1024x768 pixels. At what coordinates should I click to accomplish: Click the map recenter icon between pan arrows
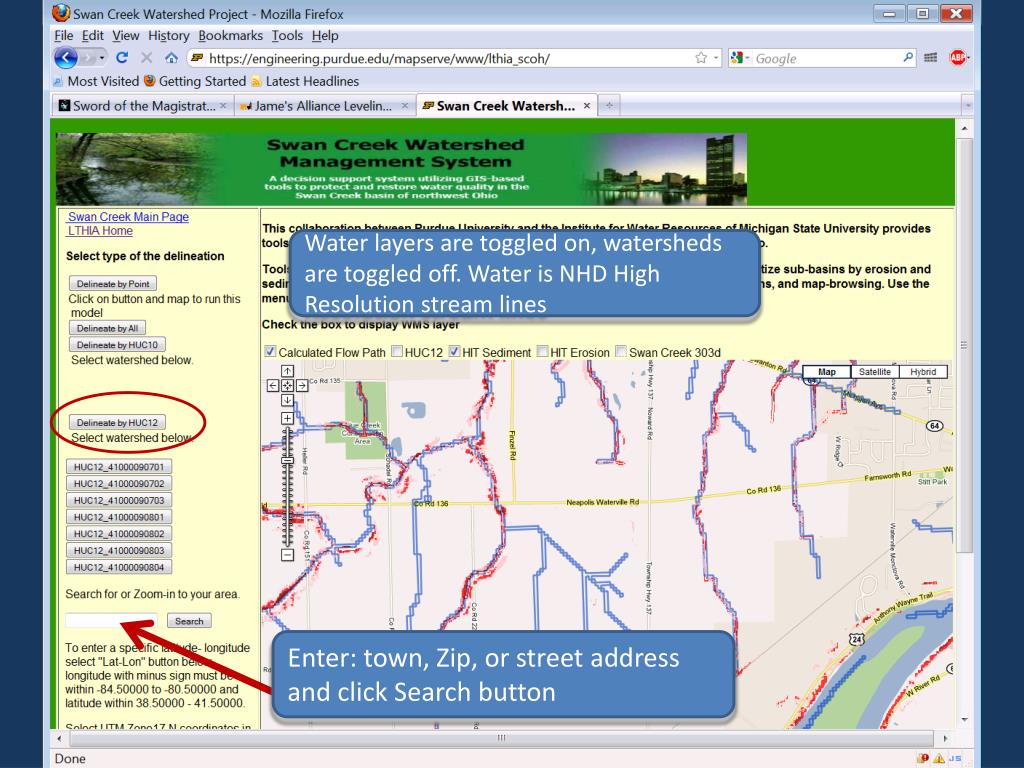pos(287,386)
